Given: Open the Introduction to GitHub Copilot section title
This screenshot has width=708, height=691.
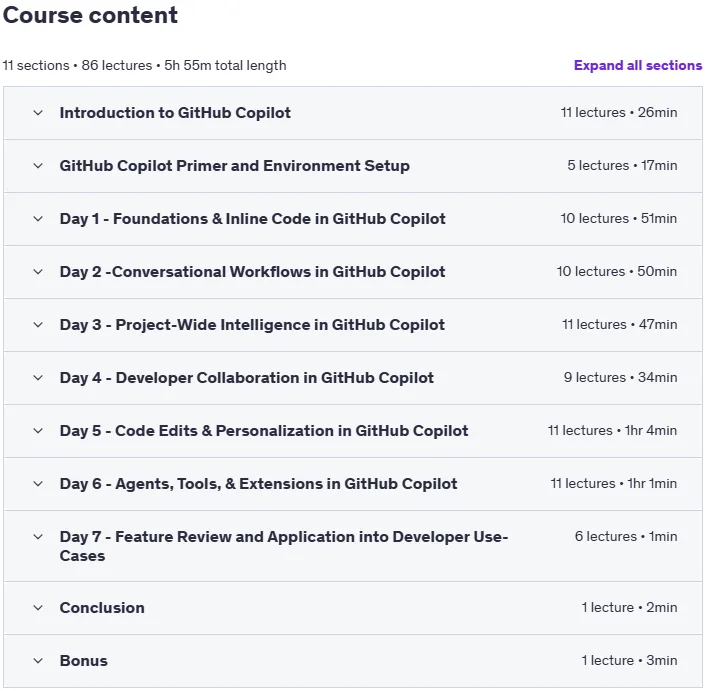Looking at the screenshot, I should coord(175,113).
